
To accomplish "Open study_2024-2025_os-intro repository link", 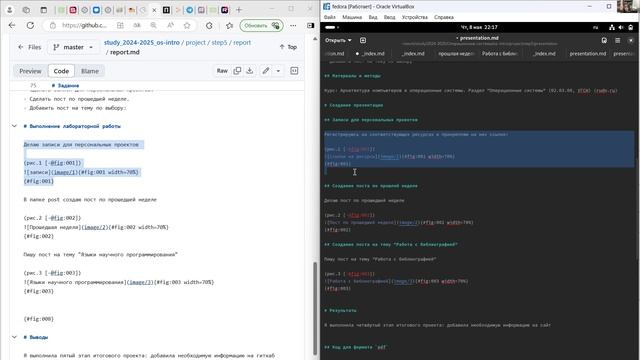I will (142, 42).
